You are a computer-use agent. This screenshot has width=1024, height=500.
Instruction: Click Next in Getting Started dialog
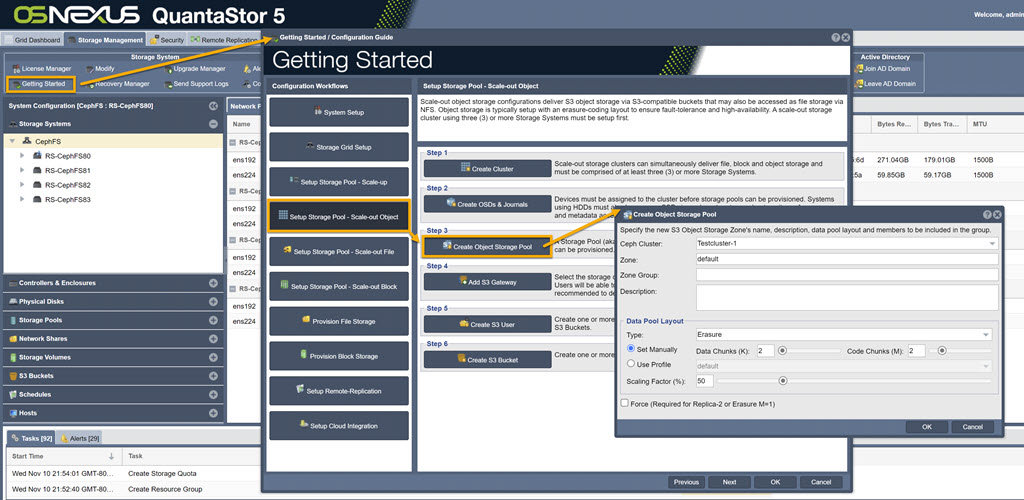pyautogui.click(x=729, y=482)
